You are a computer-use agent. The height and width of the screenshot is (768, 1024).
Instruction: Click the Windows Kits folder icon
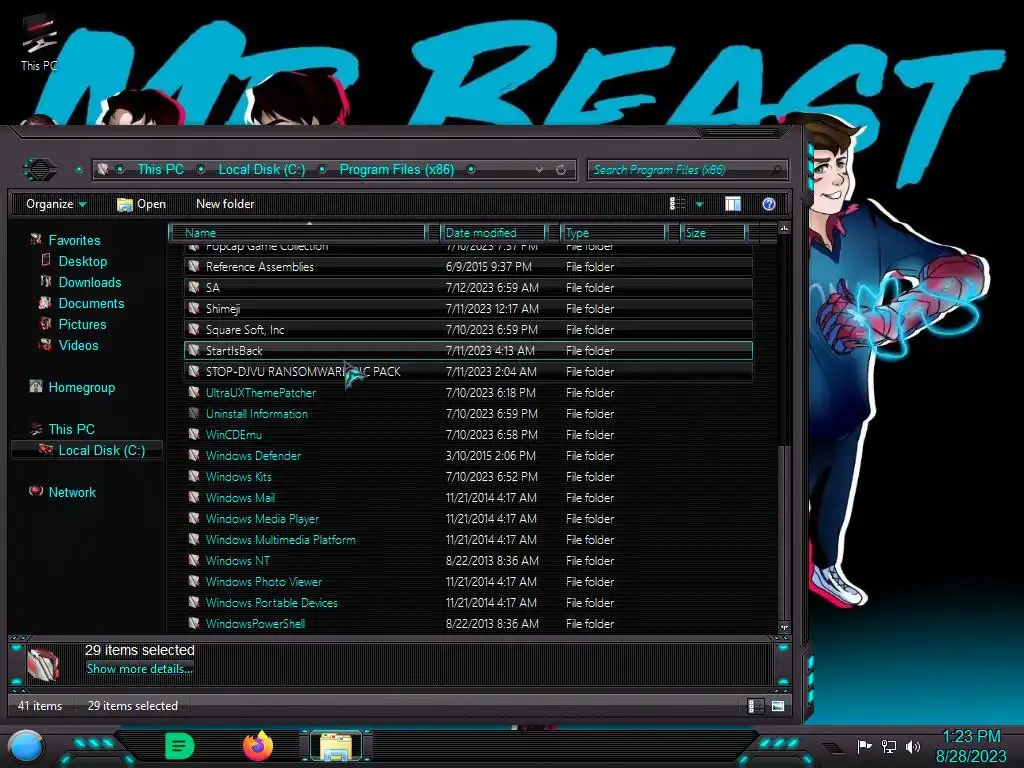tap(193, 477)
